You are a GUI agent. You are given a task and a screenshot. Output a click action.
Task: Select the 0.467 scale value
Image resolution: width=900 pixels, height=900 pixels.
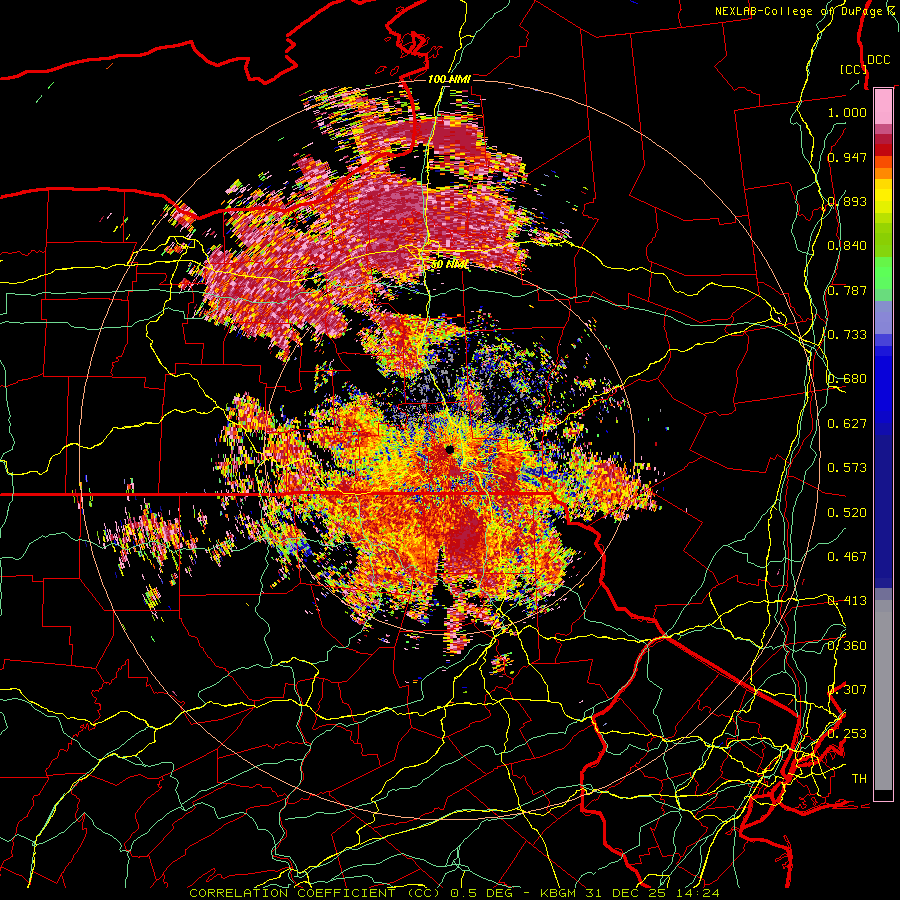click(x=847, y=556)
